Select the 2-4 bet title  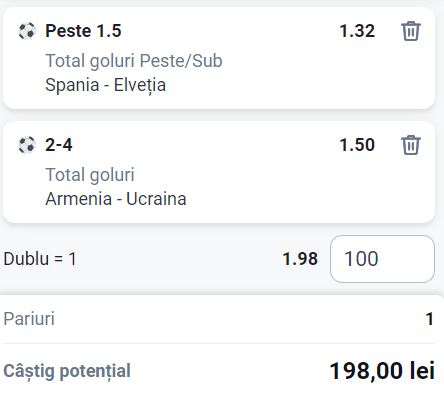tap(59, 145)
